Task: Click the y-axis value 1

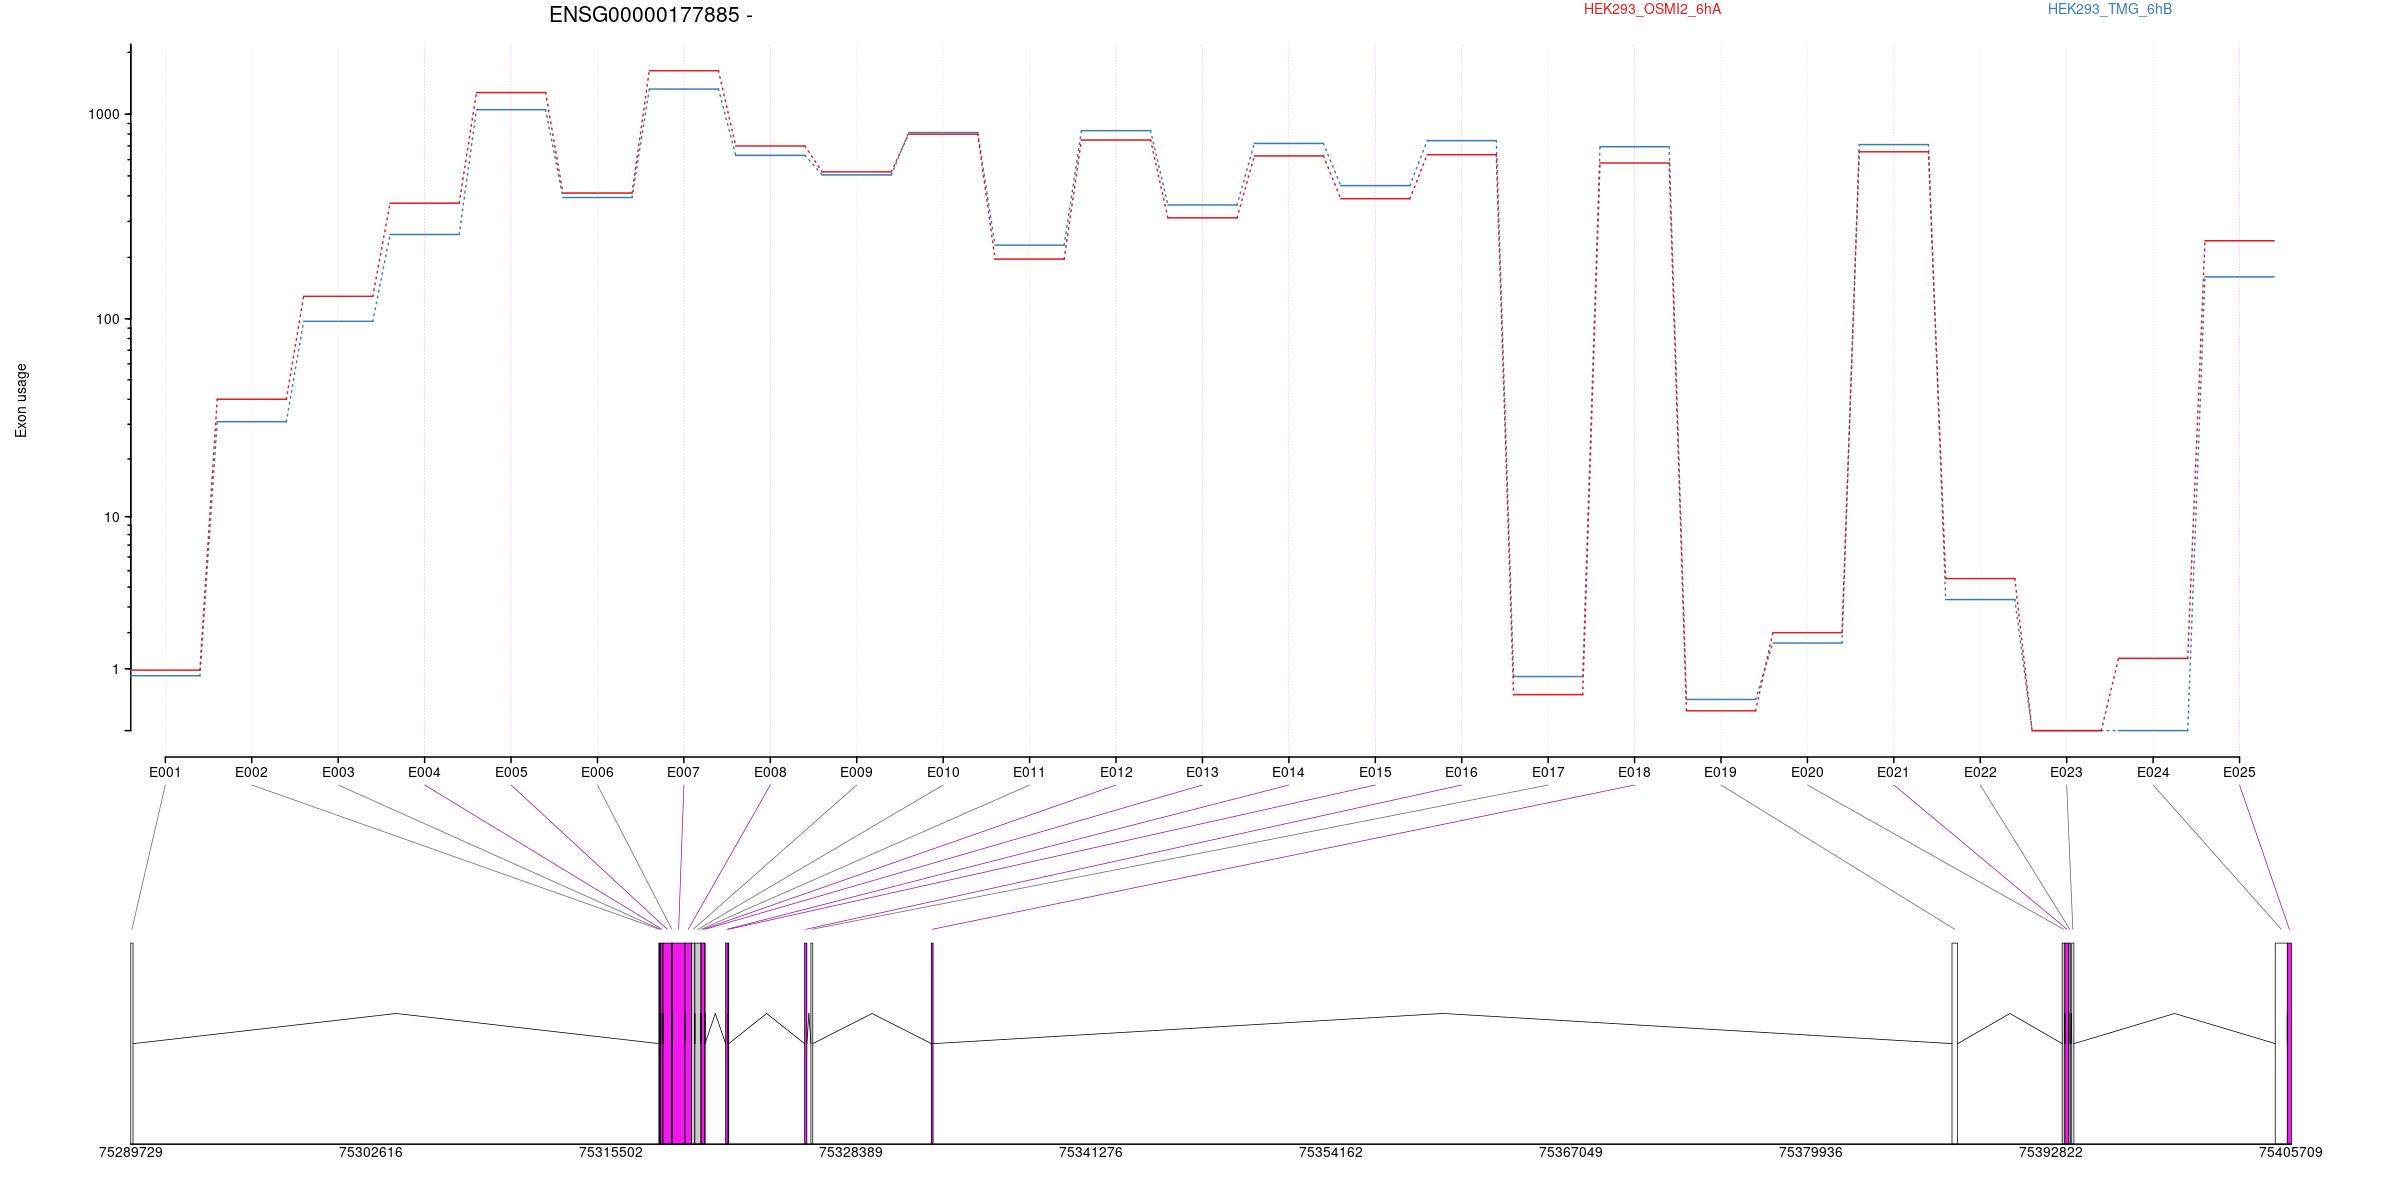Action: point(116,669)
